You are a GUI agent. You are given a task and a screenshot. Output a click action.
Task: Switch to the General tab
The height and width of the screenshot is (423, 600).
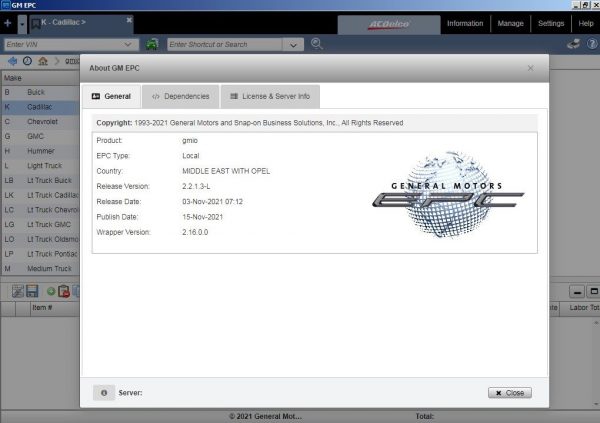click(112, 96)
